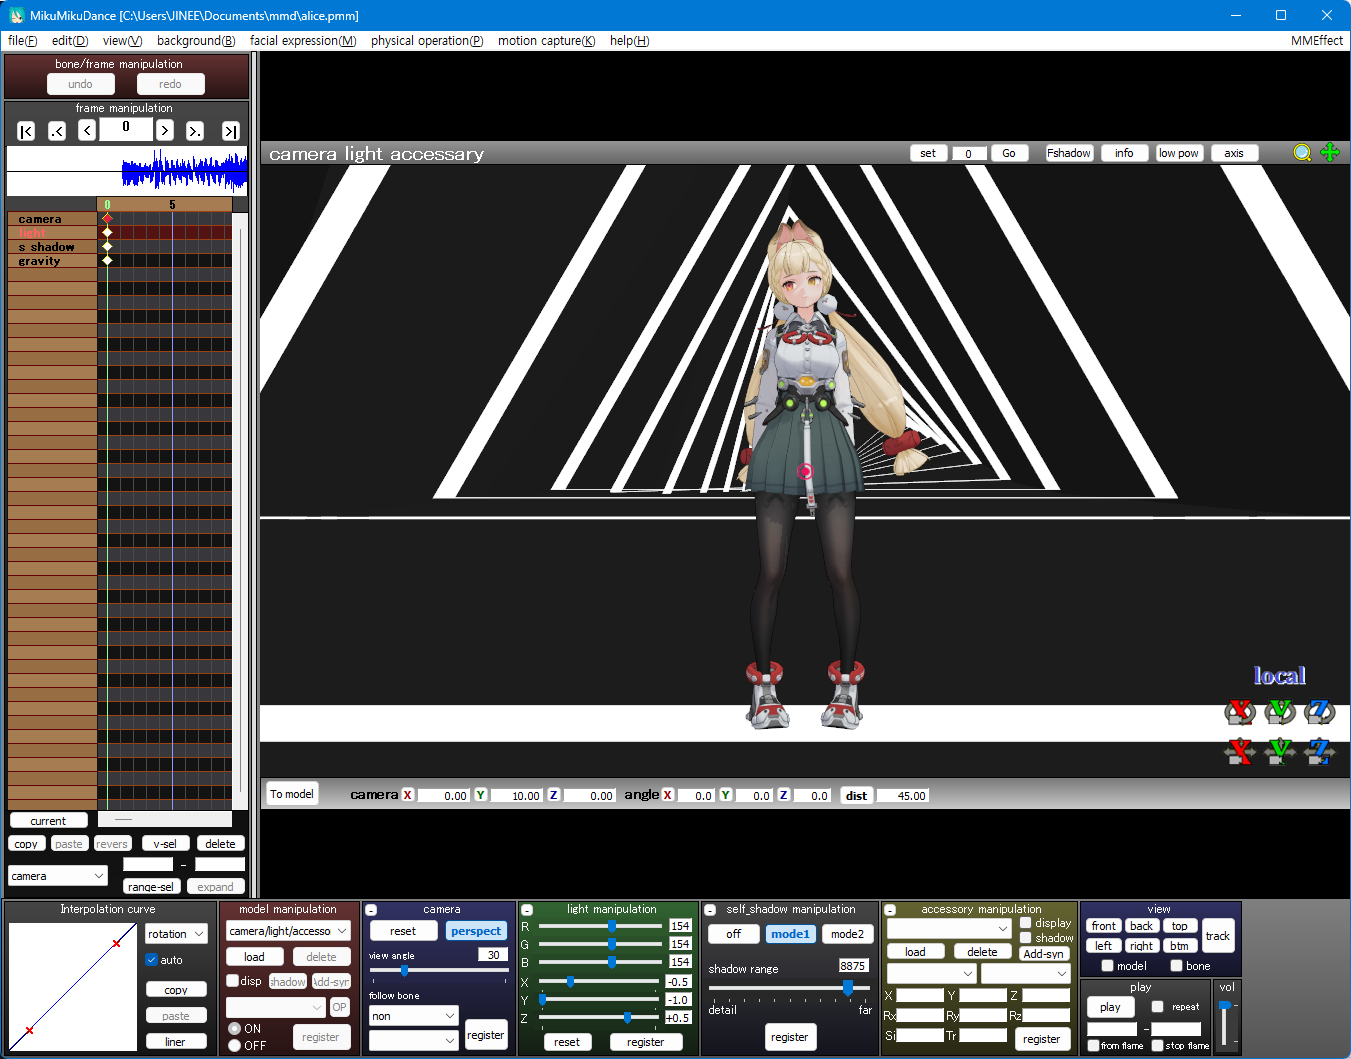Screen dimensions: 1351x1059
Task: Collapse the light manipulation panel
Action: tap(527, 910)
